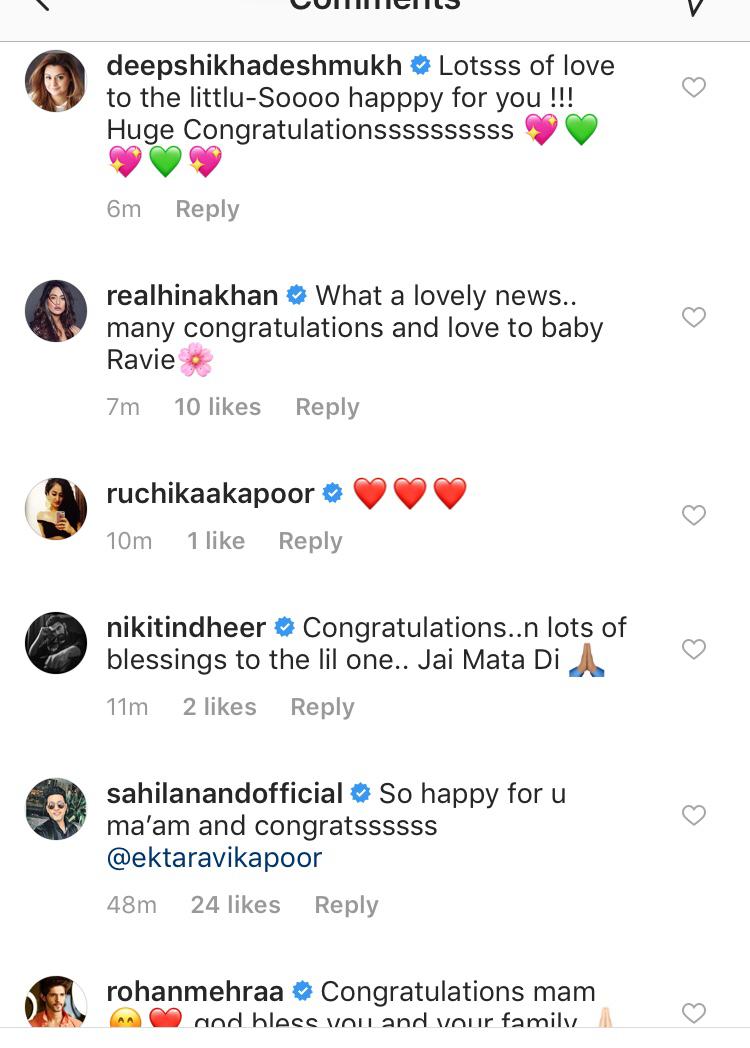Viewport: 750px width, 1048px height.
Task: Like sahilanandofficial's comment
Action: point(694,816)
